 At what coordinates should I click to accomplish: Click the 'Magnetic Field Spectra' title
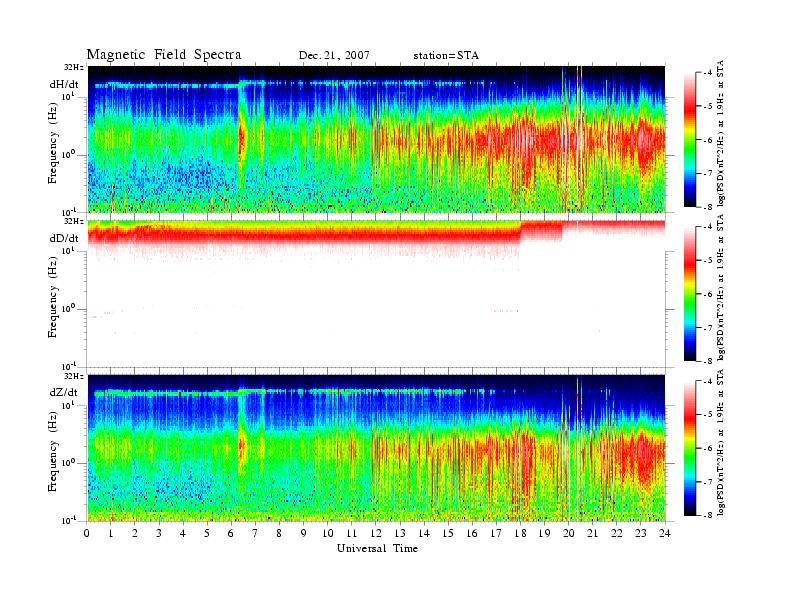pos(164,55)
